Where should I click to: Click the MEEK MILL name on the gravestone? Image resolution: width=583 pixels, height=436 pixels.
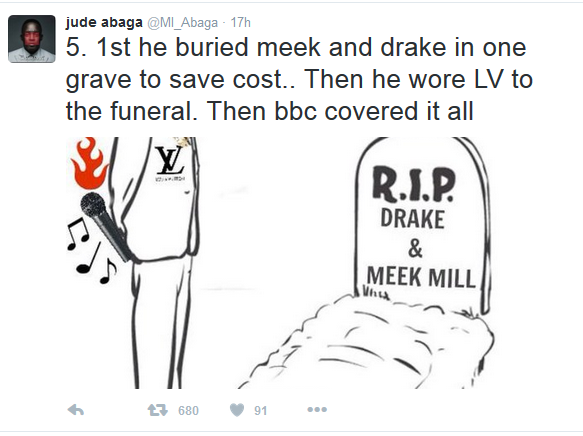pyautogui.click(x=421, y=277)
